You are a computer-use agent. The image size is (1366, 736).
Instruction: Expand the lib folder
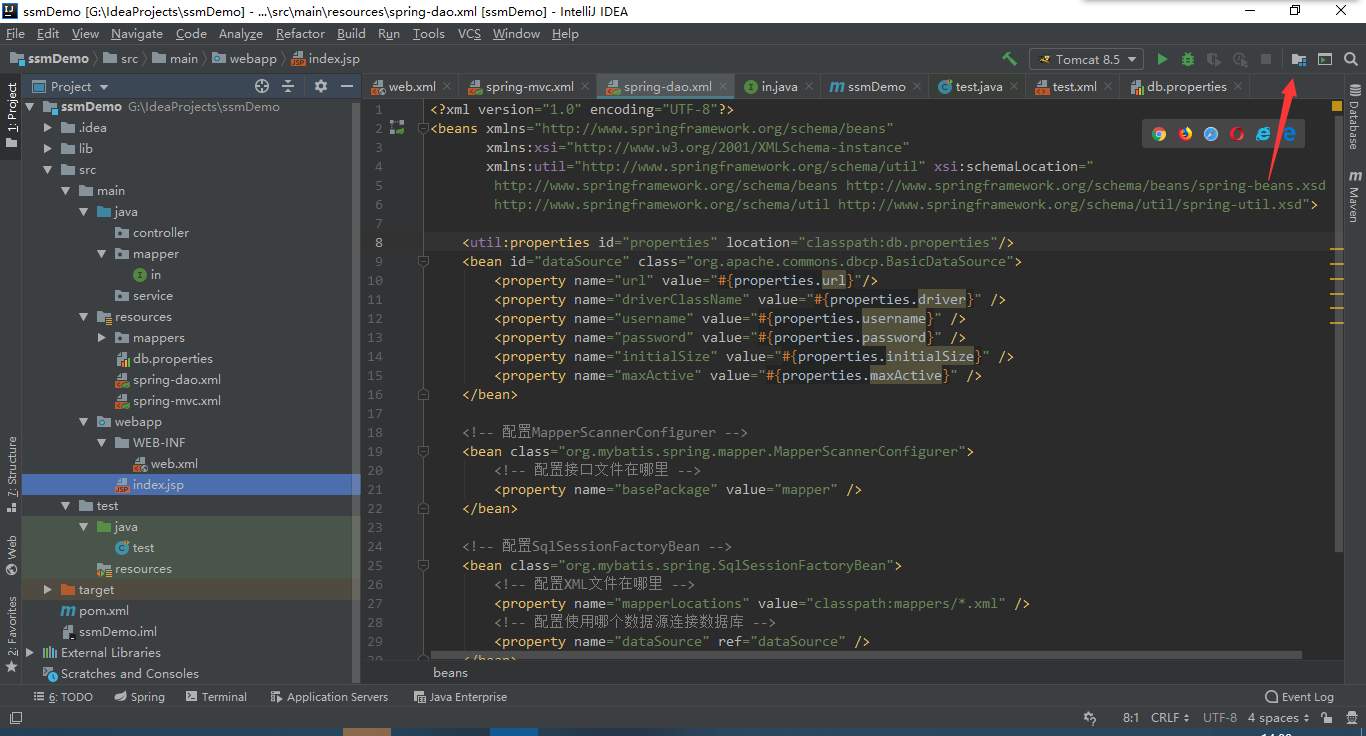point(48,149)
